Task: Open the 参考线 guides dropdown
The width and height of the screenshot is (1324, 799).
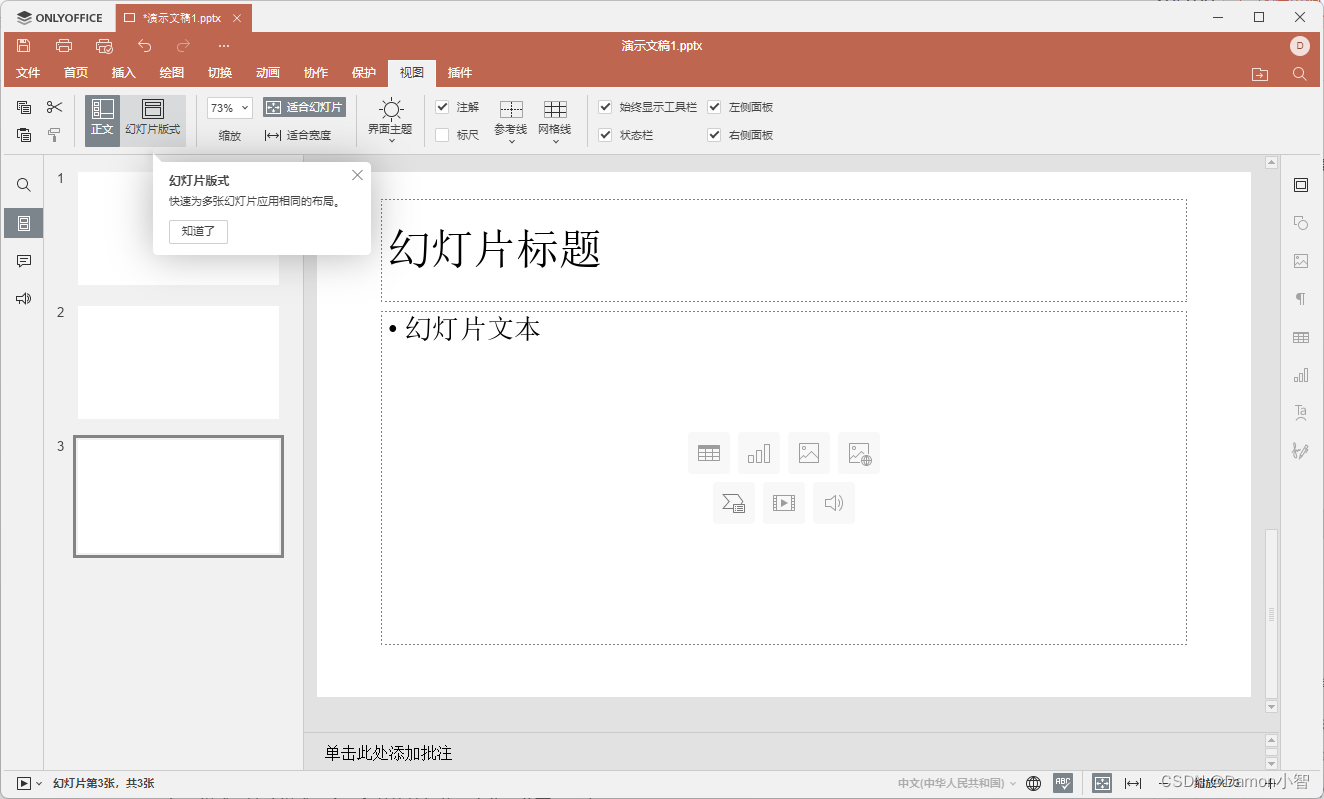Action: pyautogui.click(x=511, y=121)
